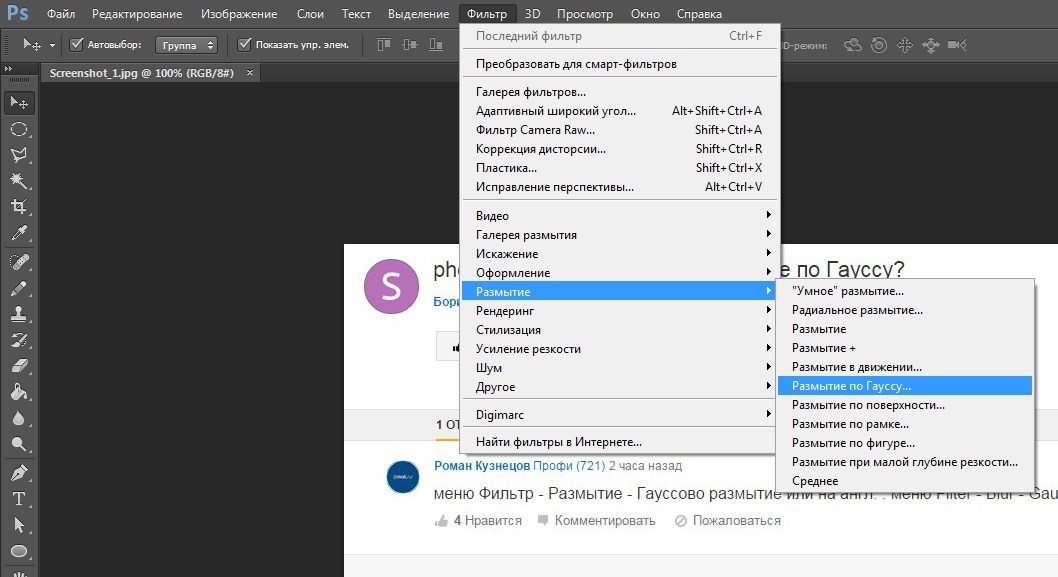Click Роман Кузнецов's round avatar
The image size is (1058, 577).
[403, 477]
